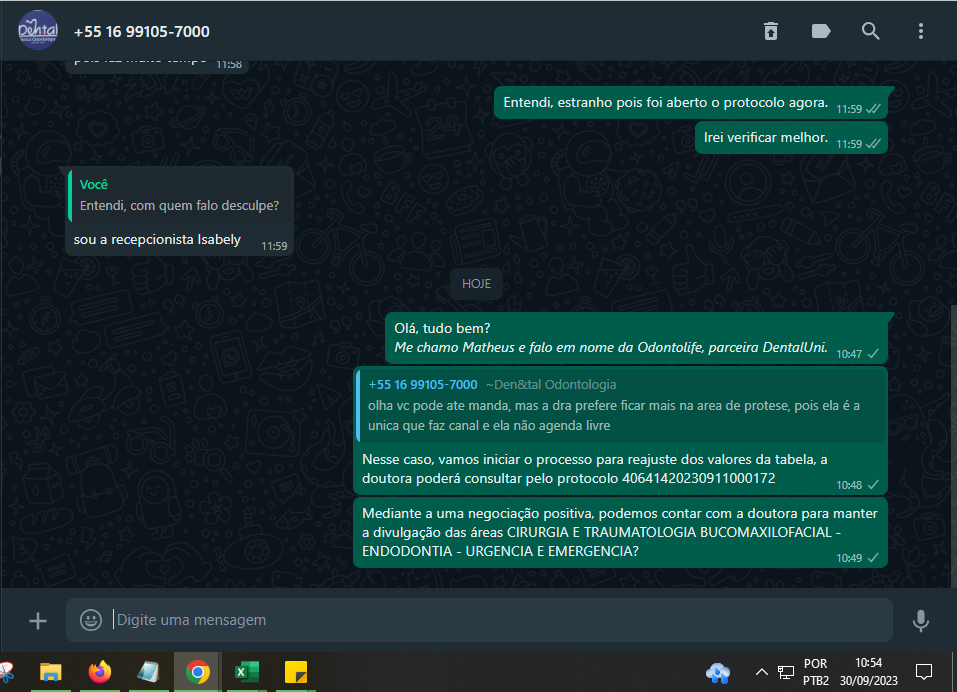Click the +55 16 99105-7000 link in quoted reply
The width and height of the screenshot is (957, 692).
(x=423, y=384)
